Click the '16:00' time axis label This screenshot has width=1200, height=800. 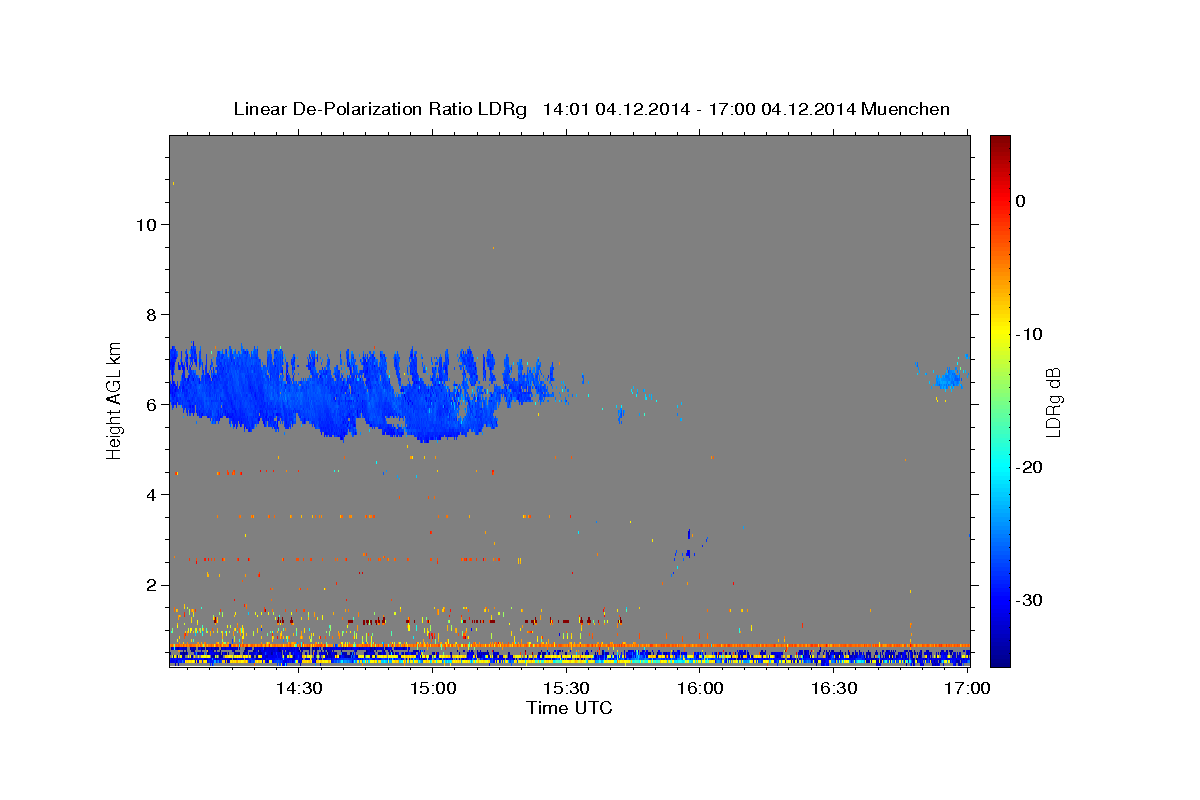click(700, 688)
